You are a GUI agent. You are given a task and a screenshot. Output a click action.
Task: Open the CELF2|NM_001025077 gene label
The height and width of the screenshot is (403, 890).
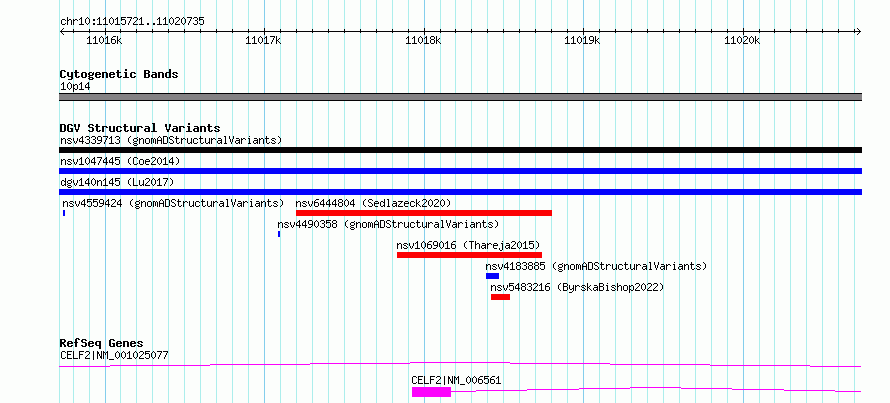pyautogui.click(x=114, y=356)
